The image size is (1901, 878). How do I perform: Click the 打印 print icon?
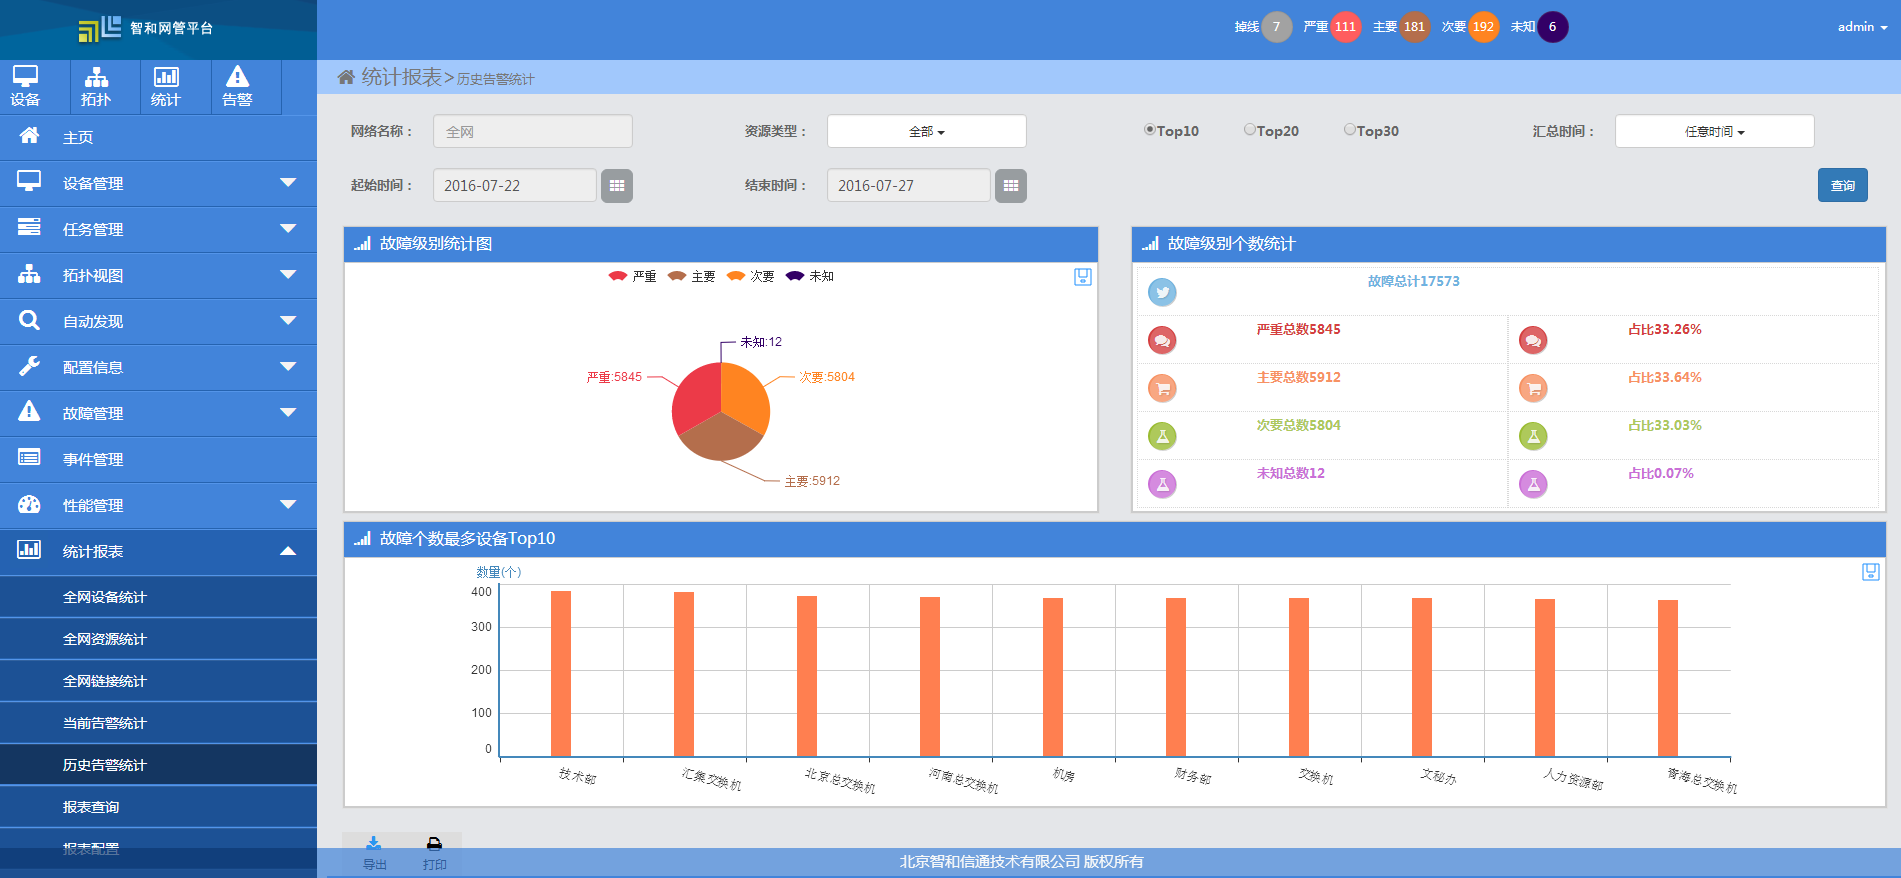(434, 845)
